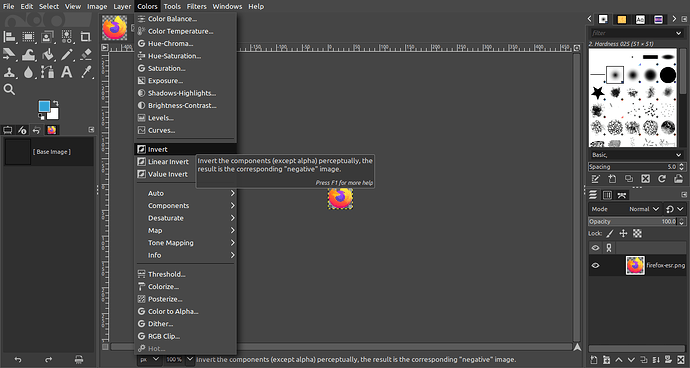690x368 pixels.
Task: Select the [ Base Image ] undo history entry
Action: 49,152
